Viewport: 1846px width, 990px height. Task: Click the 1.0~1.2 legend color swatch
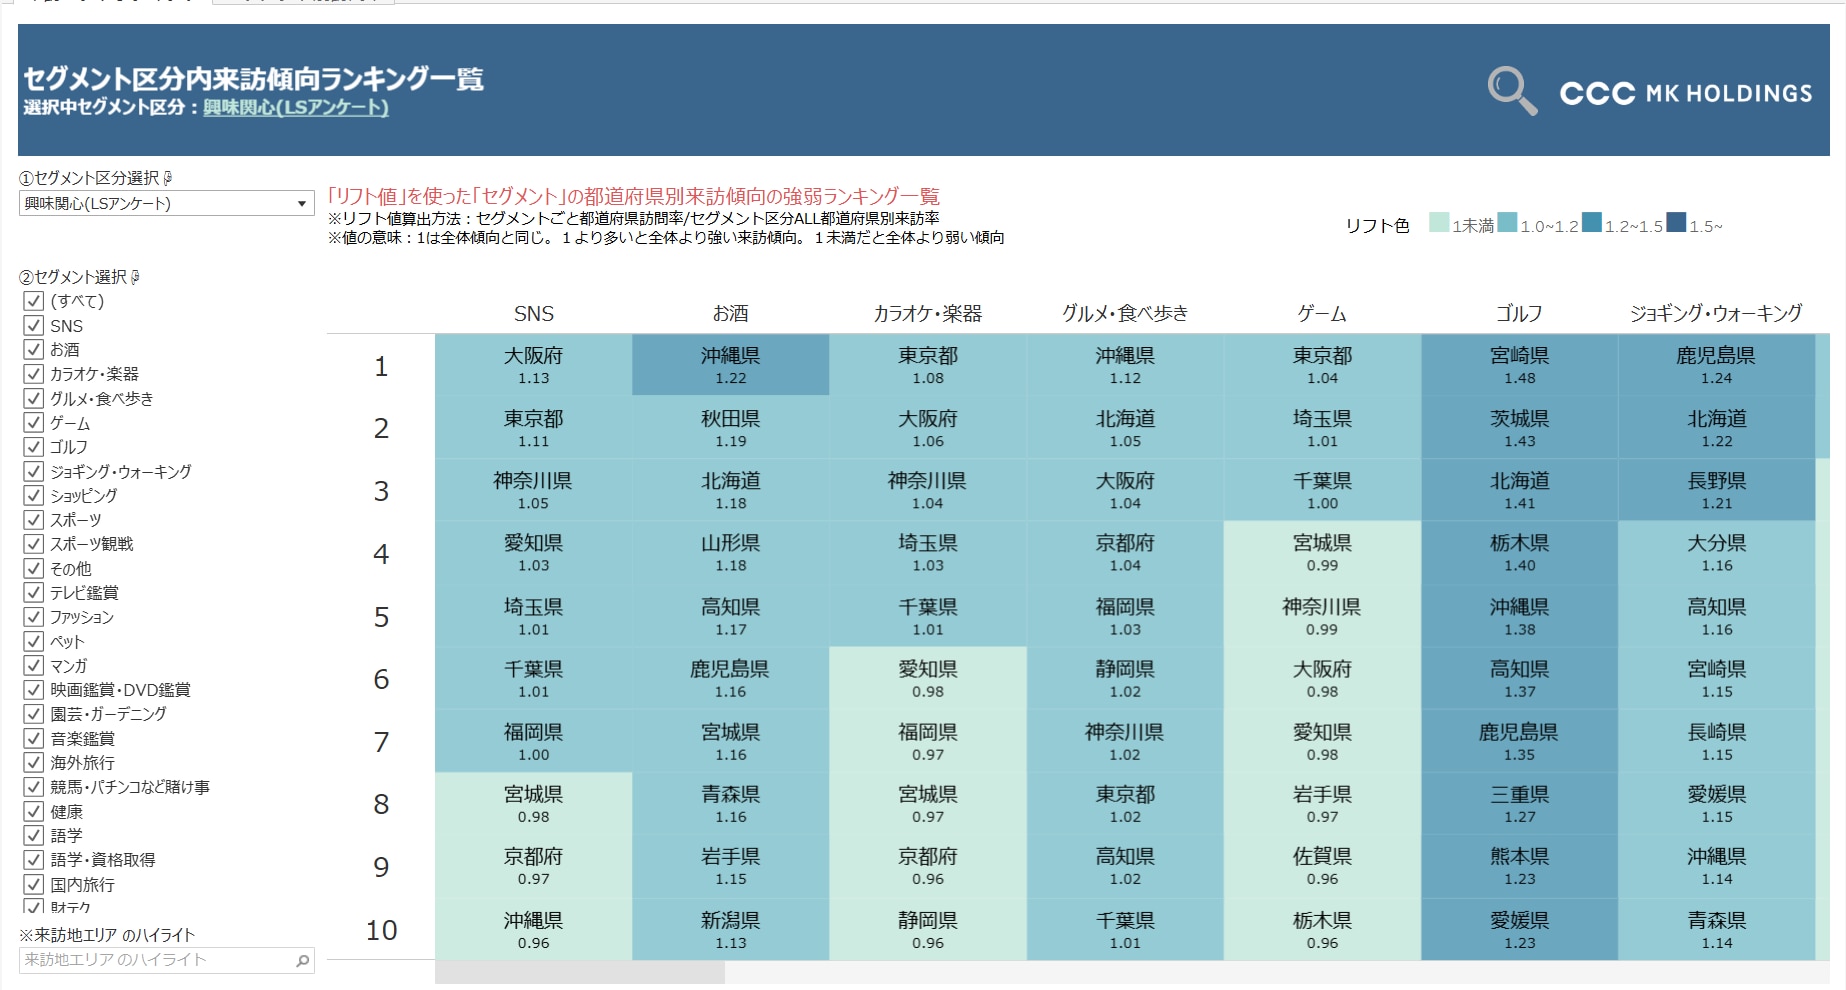(x=1507, y=222)
